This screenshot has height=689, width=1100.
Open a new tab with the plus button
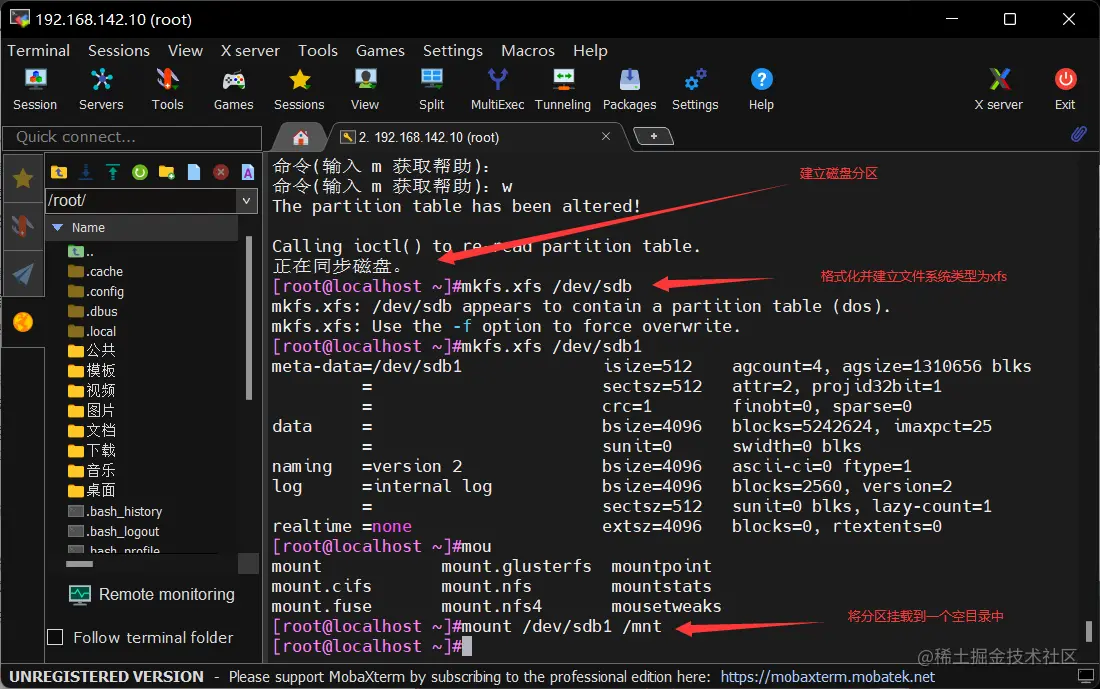(x=653, y=136)
